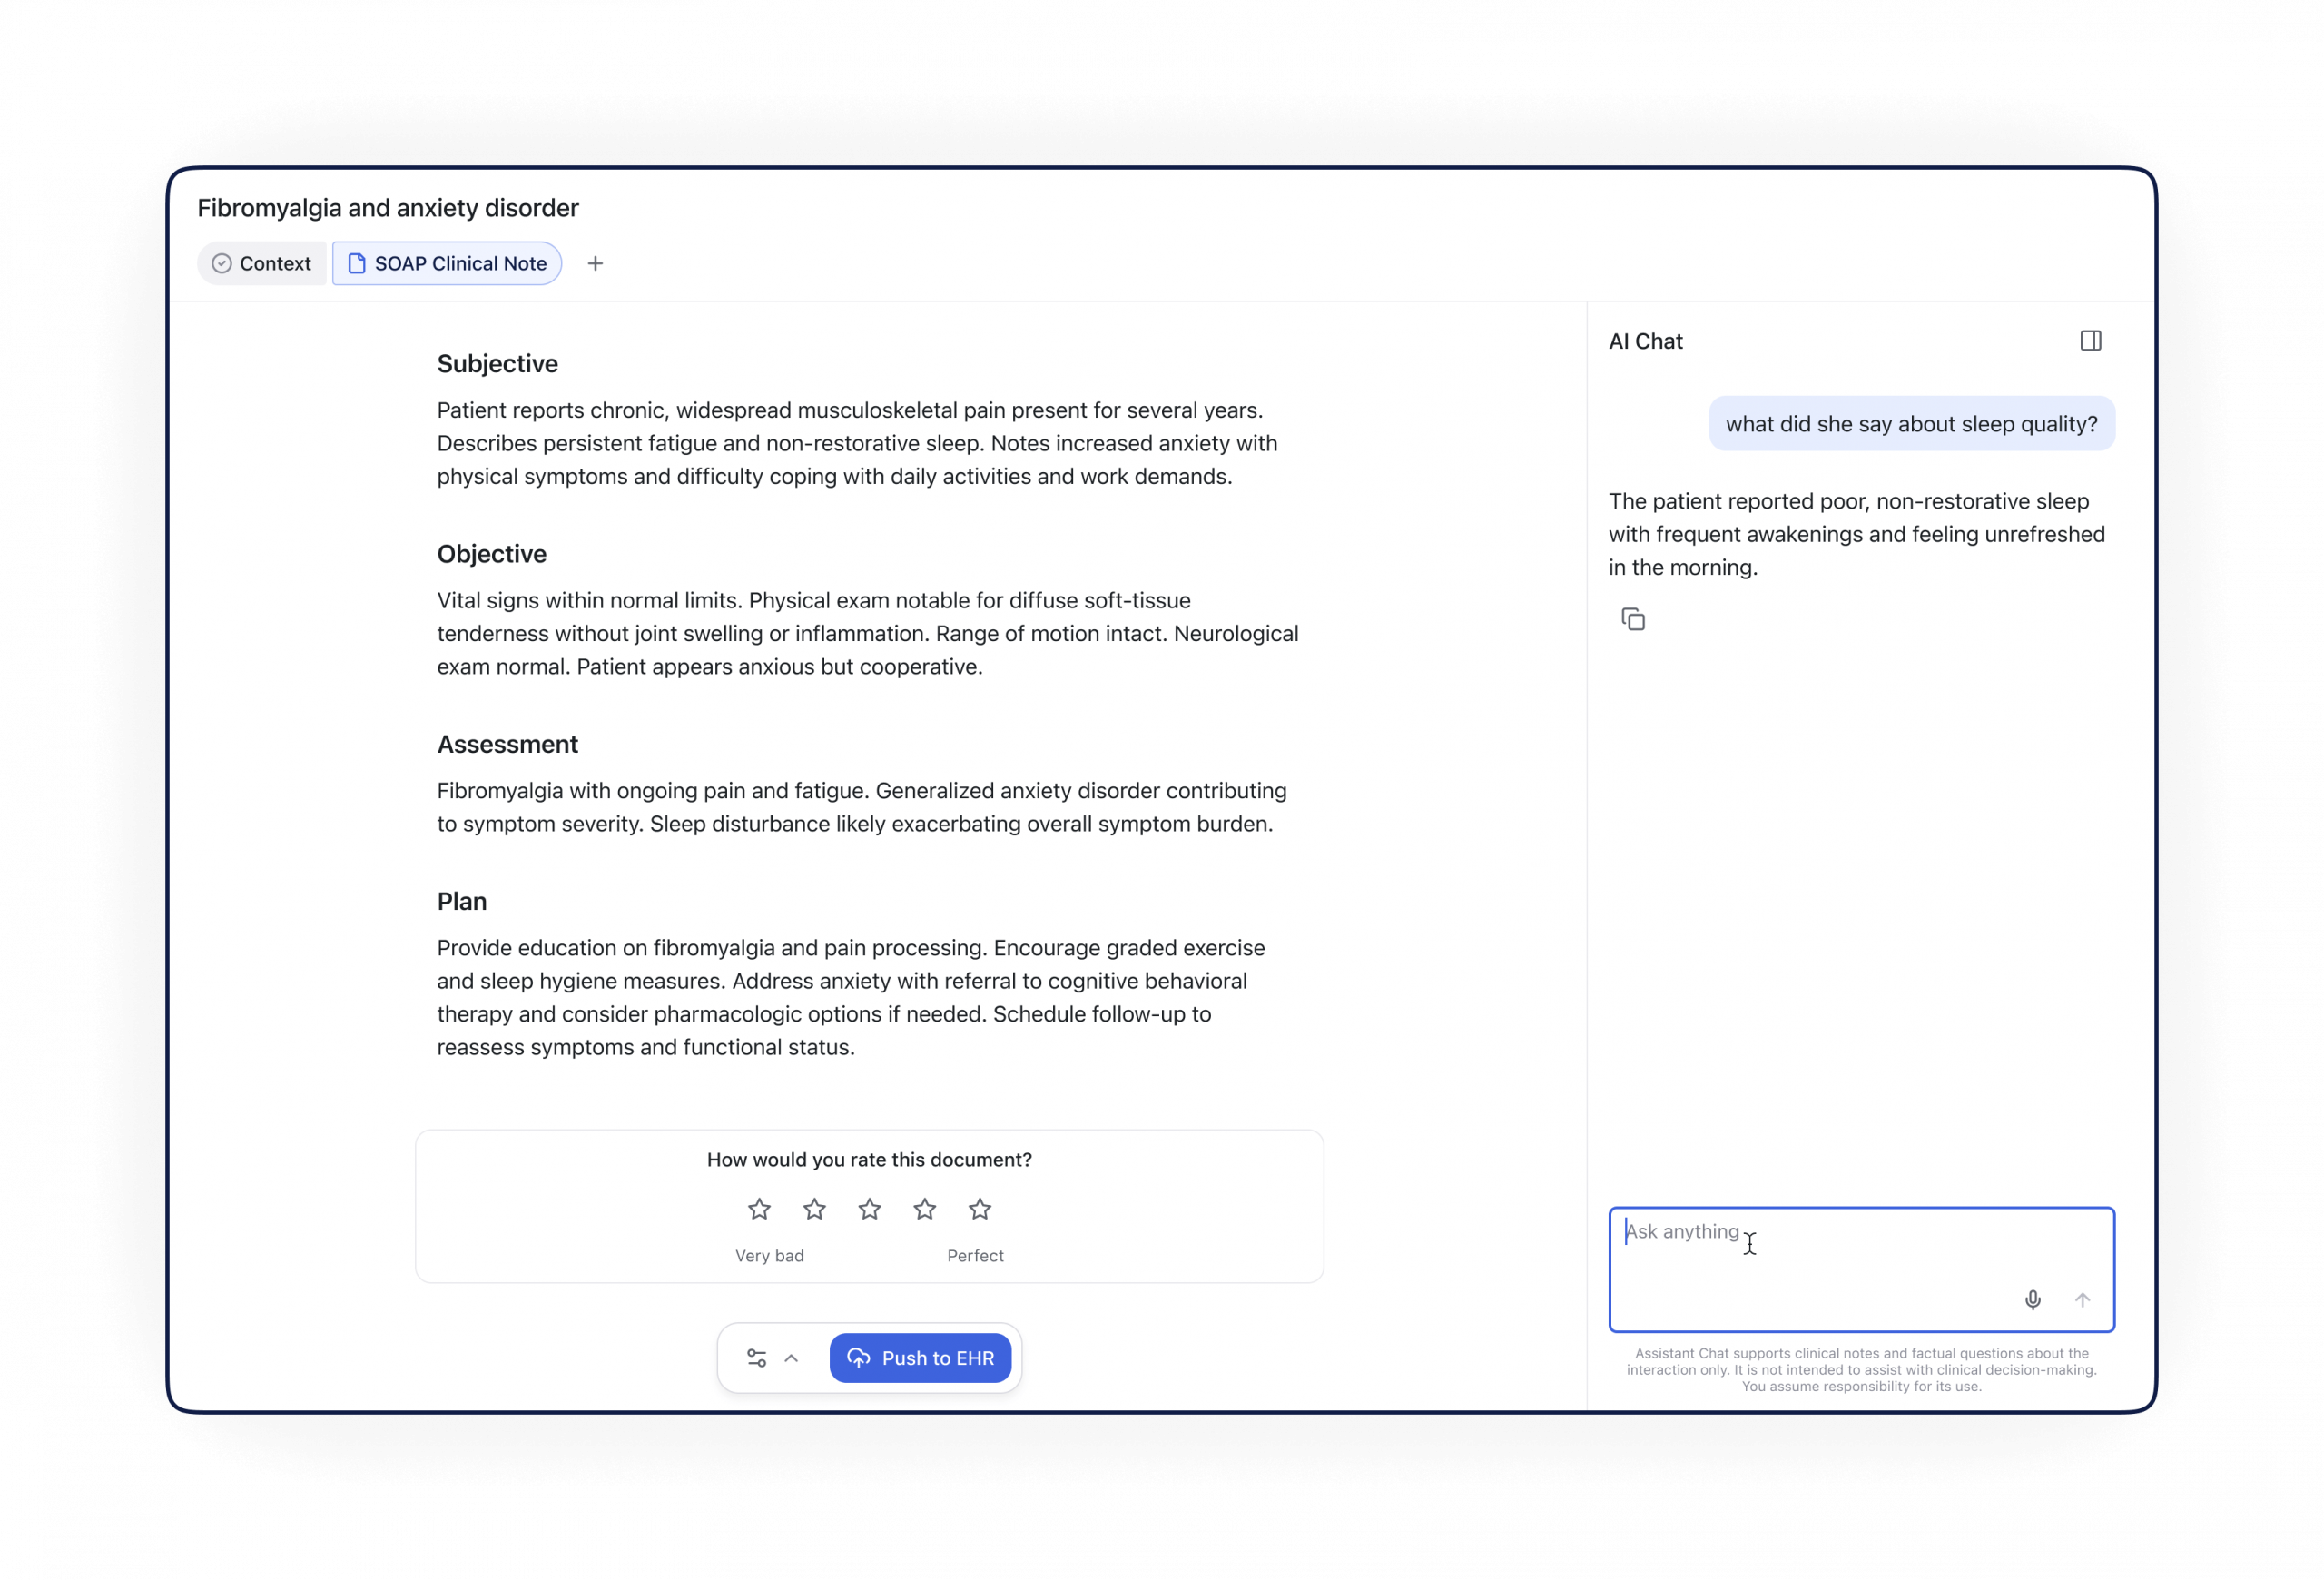Image resolution: width=2324 pixels, height=1580 pixels.
Task: Rate document four stars
Action: (925, 1210)
